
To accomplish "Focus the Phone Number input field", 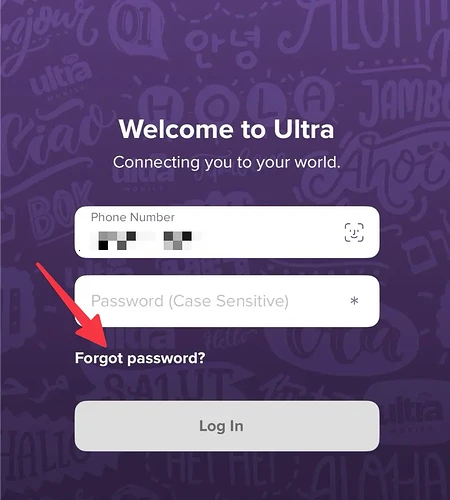I will click(x=227, y=232).
